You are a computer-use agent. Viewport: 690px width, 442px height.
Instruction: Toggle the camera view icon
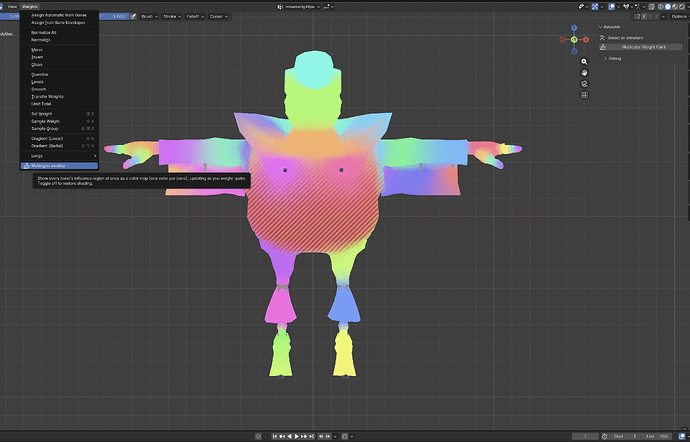[584, 84]
